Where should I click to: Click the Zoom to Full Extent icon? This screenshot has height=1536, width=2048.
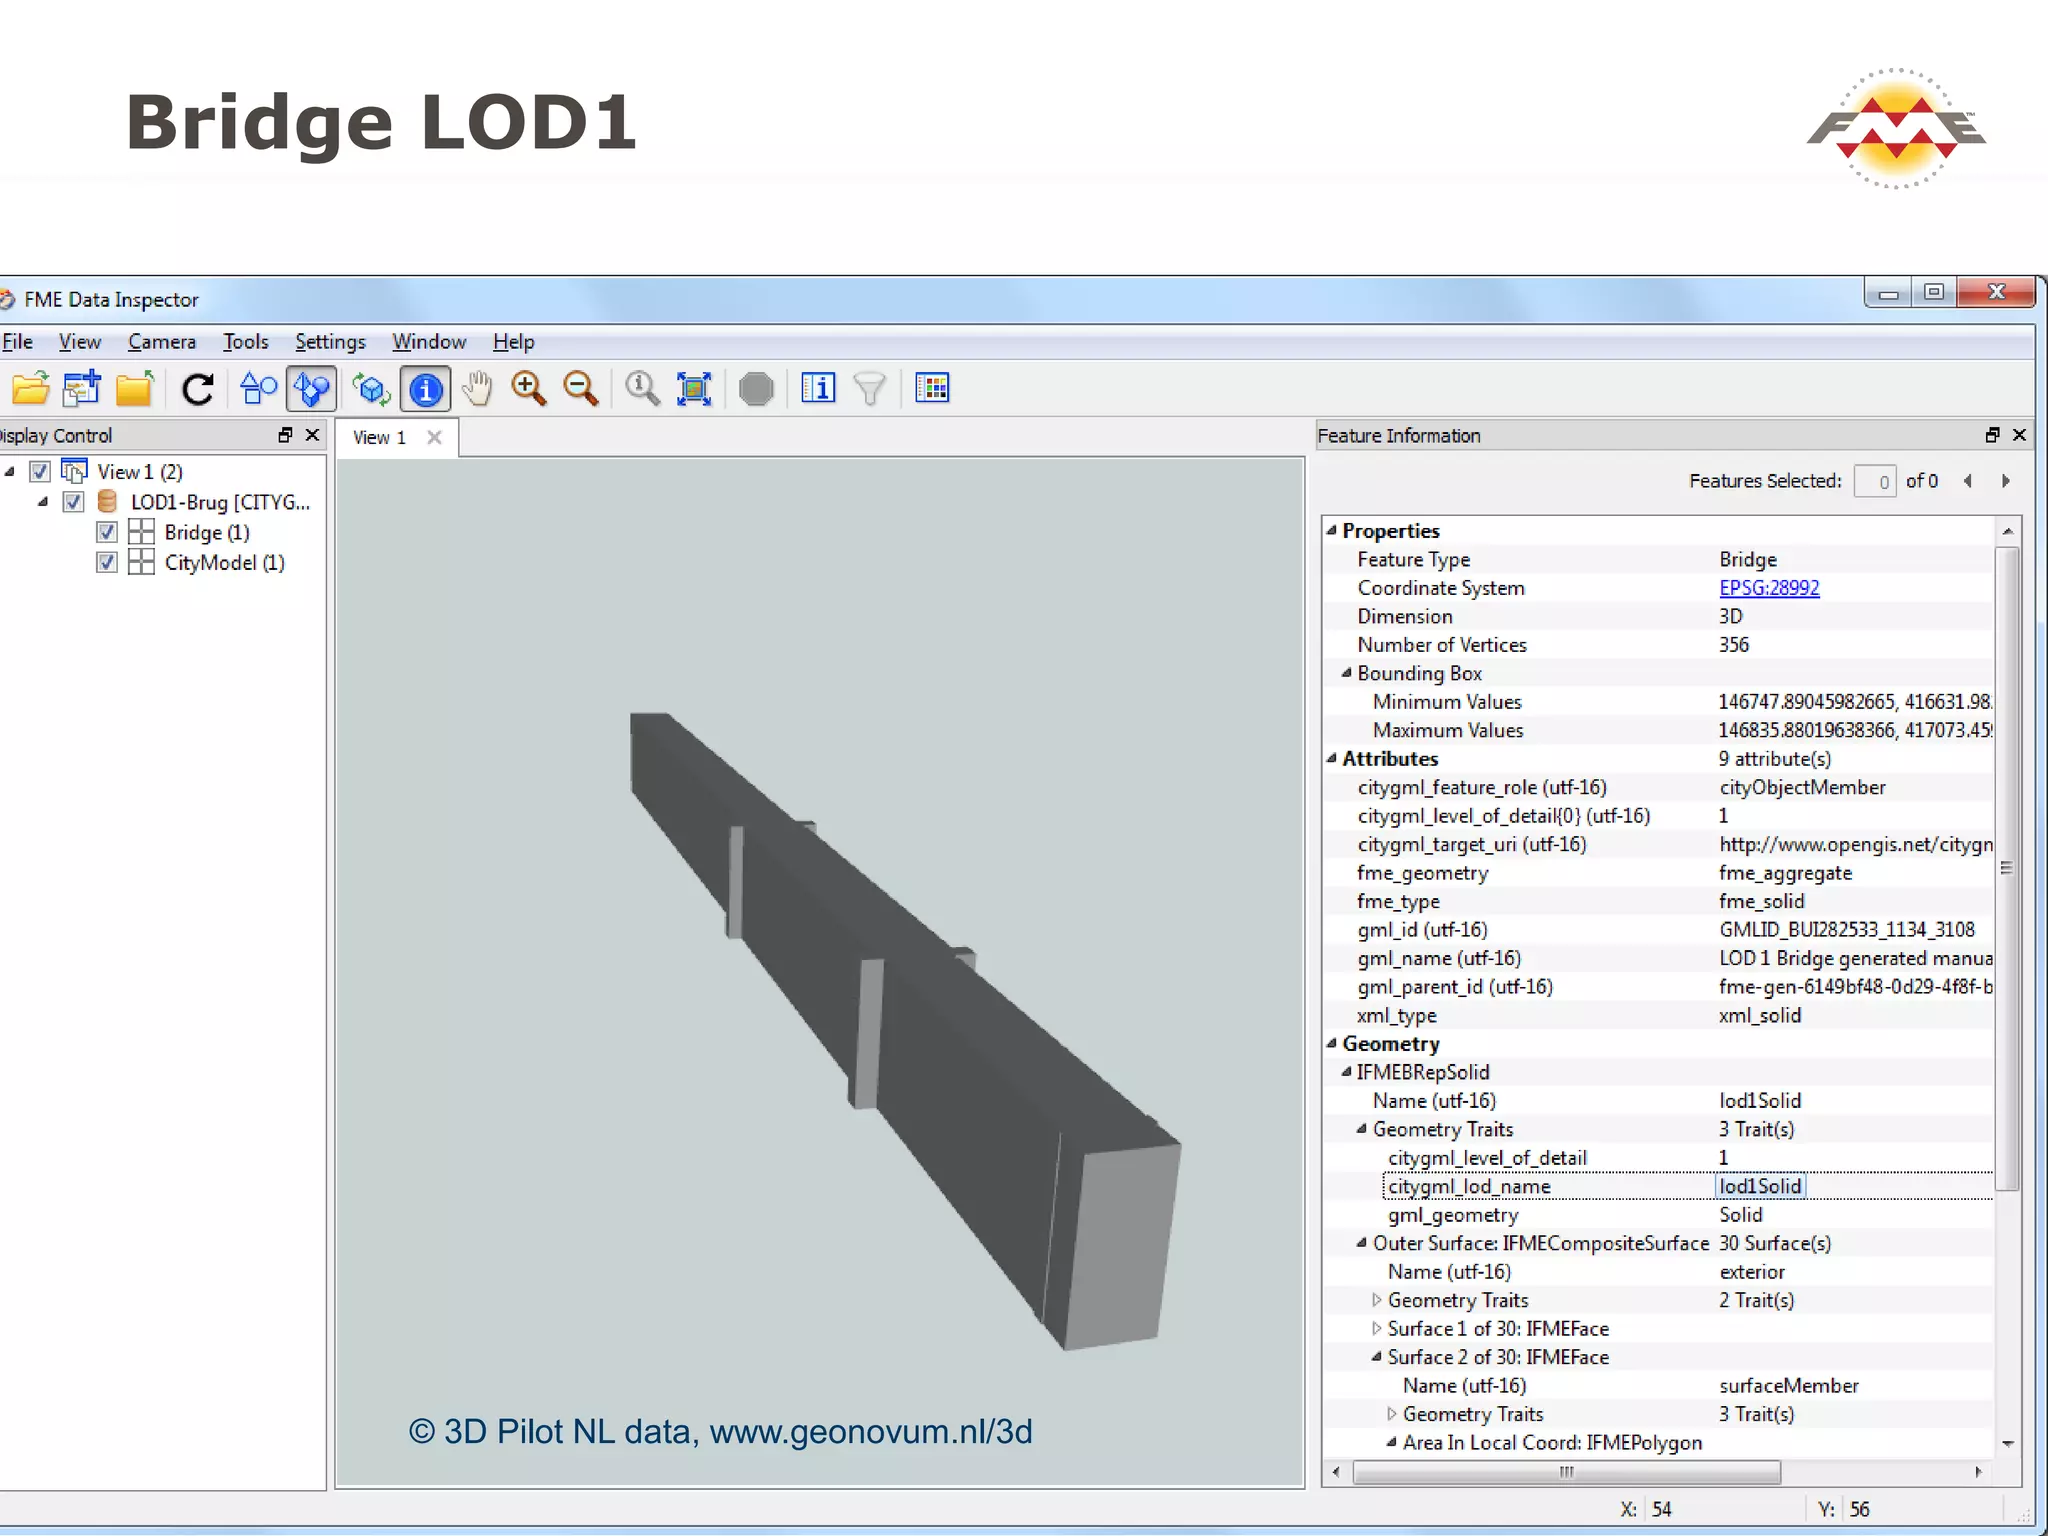[694, 388]
